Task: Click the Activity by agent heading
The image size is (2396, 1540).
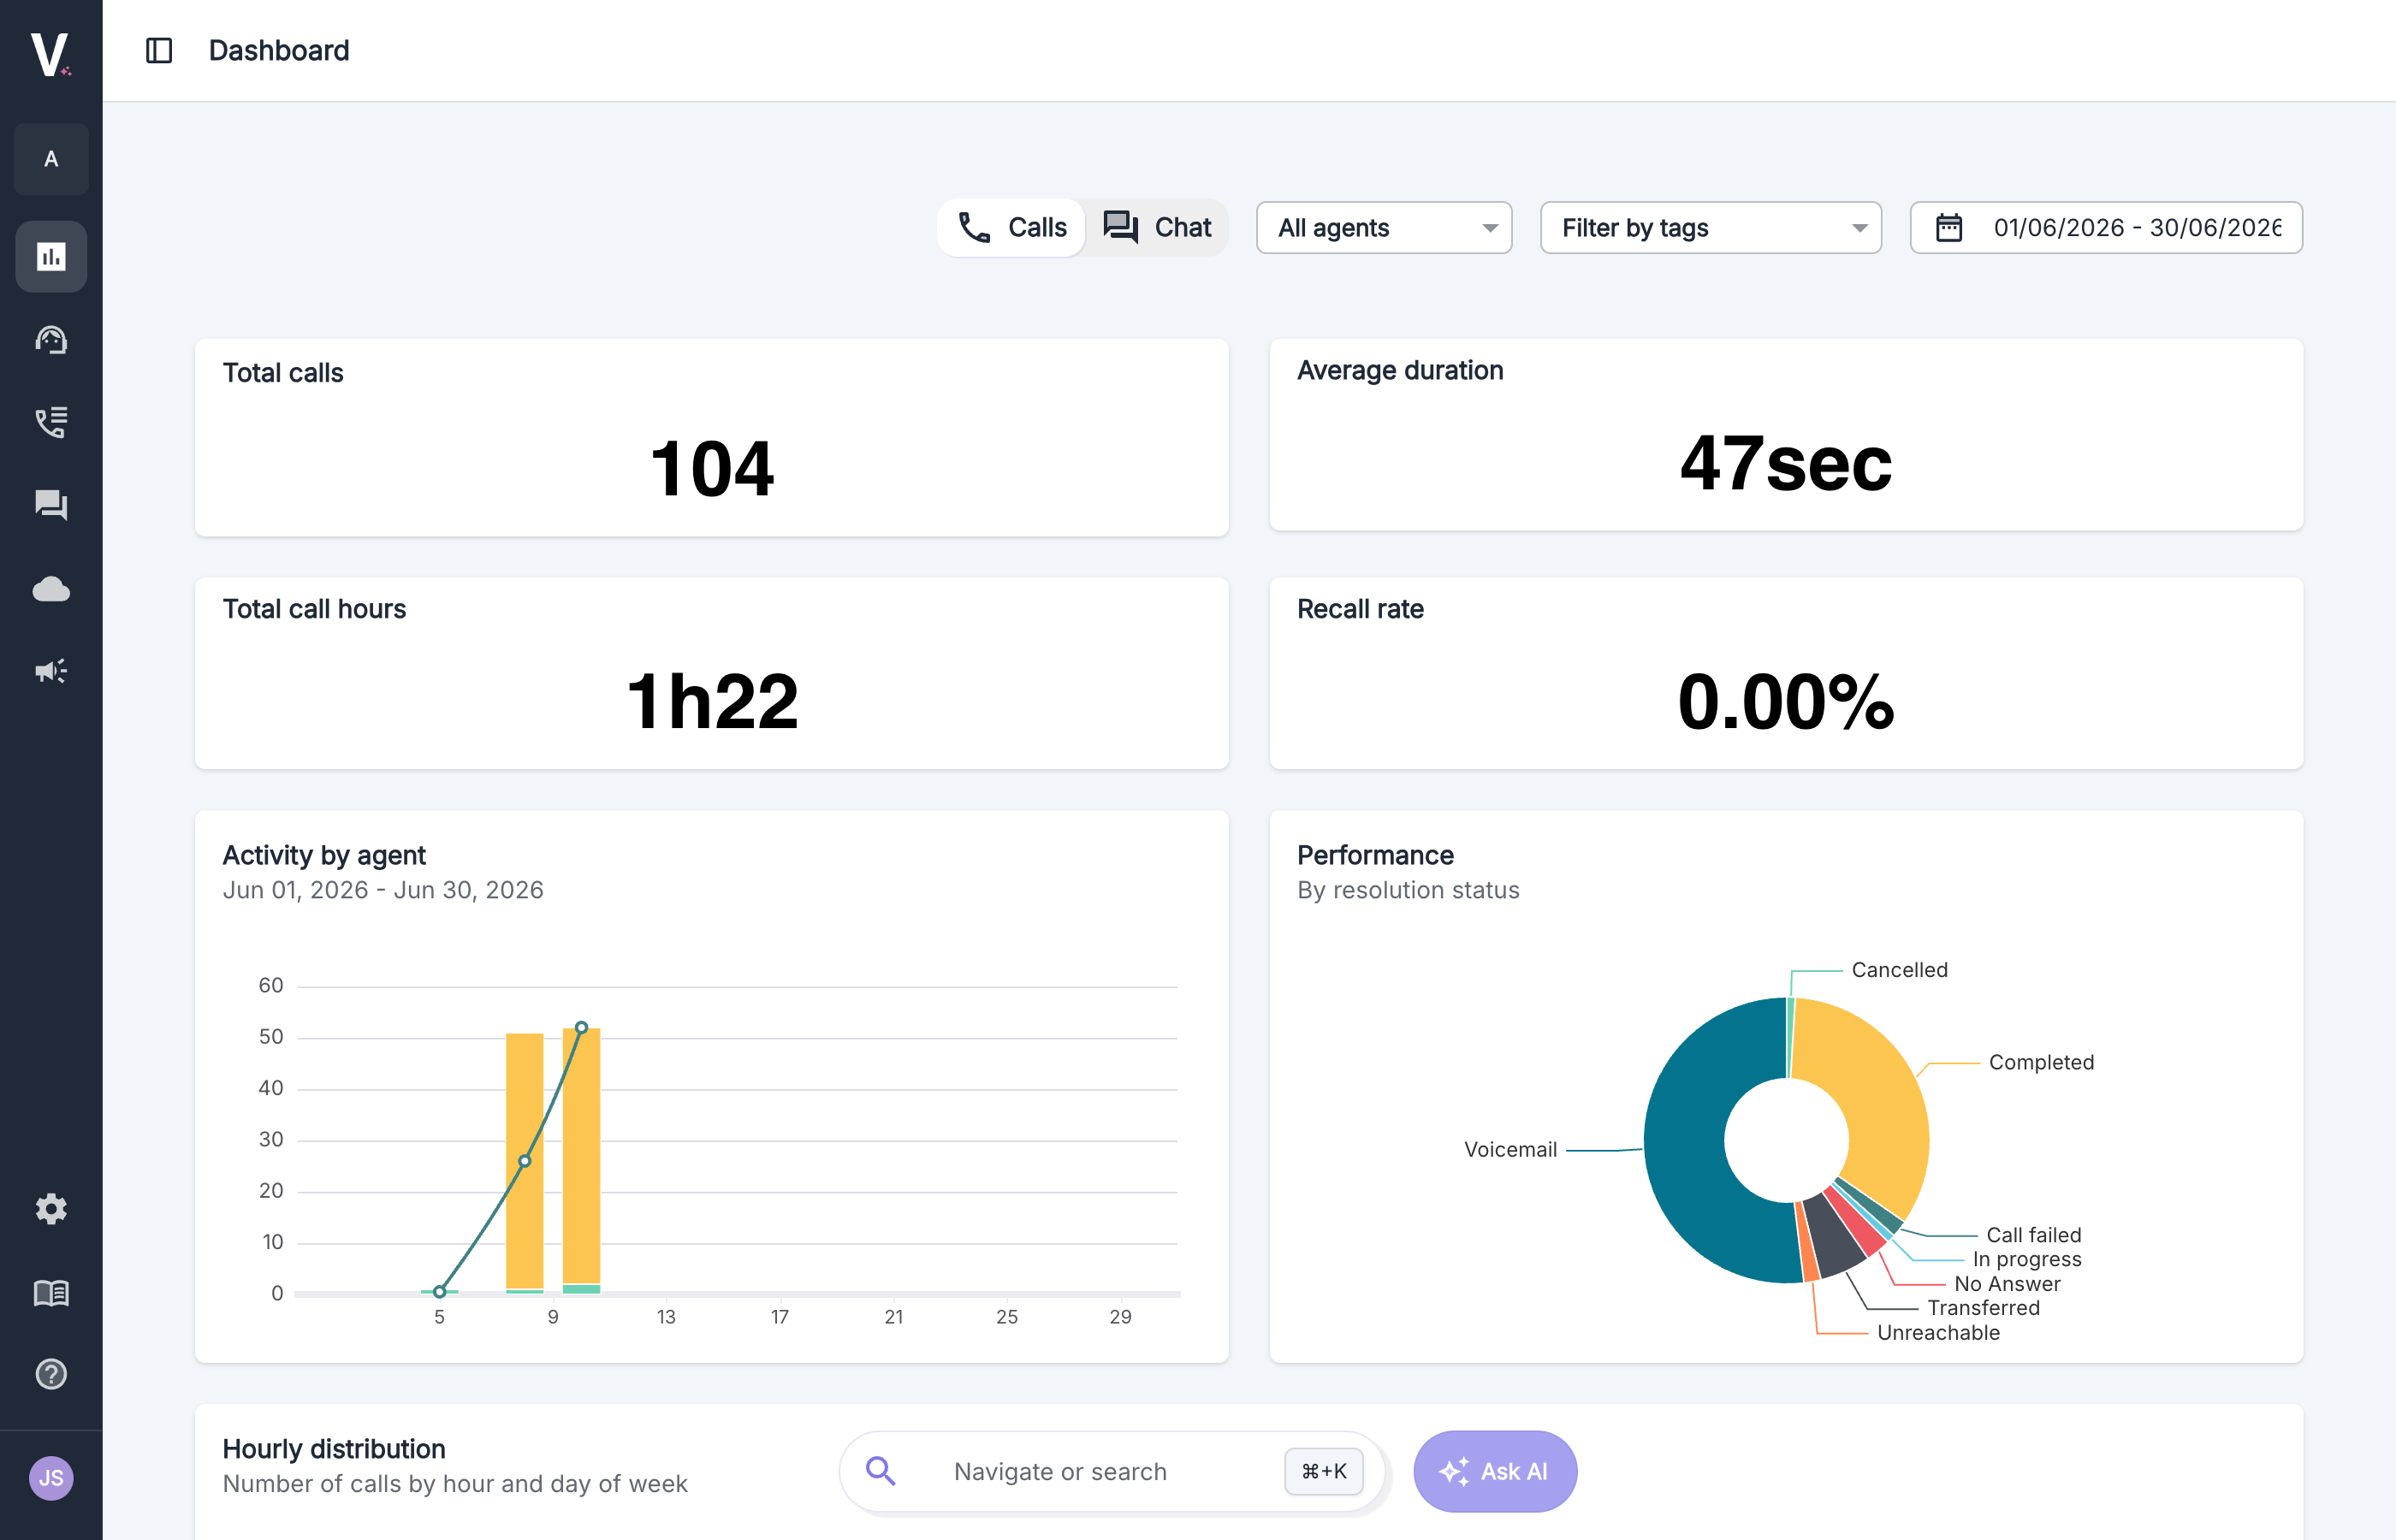Action: [324, 856]
